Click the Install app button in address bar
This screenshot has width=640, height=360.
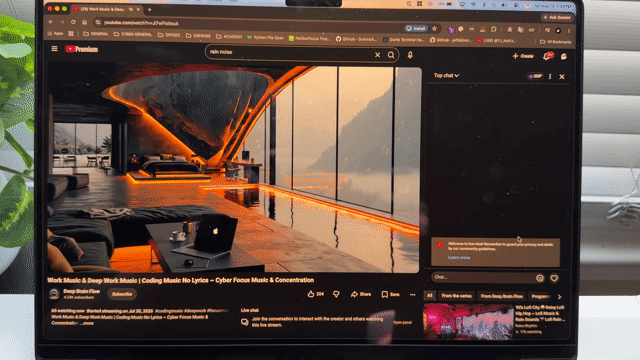(x=416, y=28)
